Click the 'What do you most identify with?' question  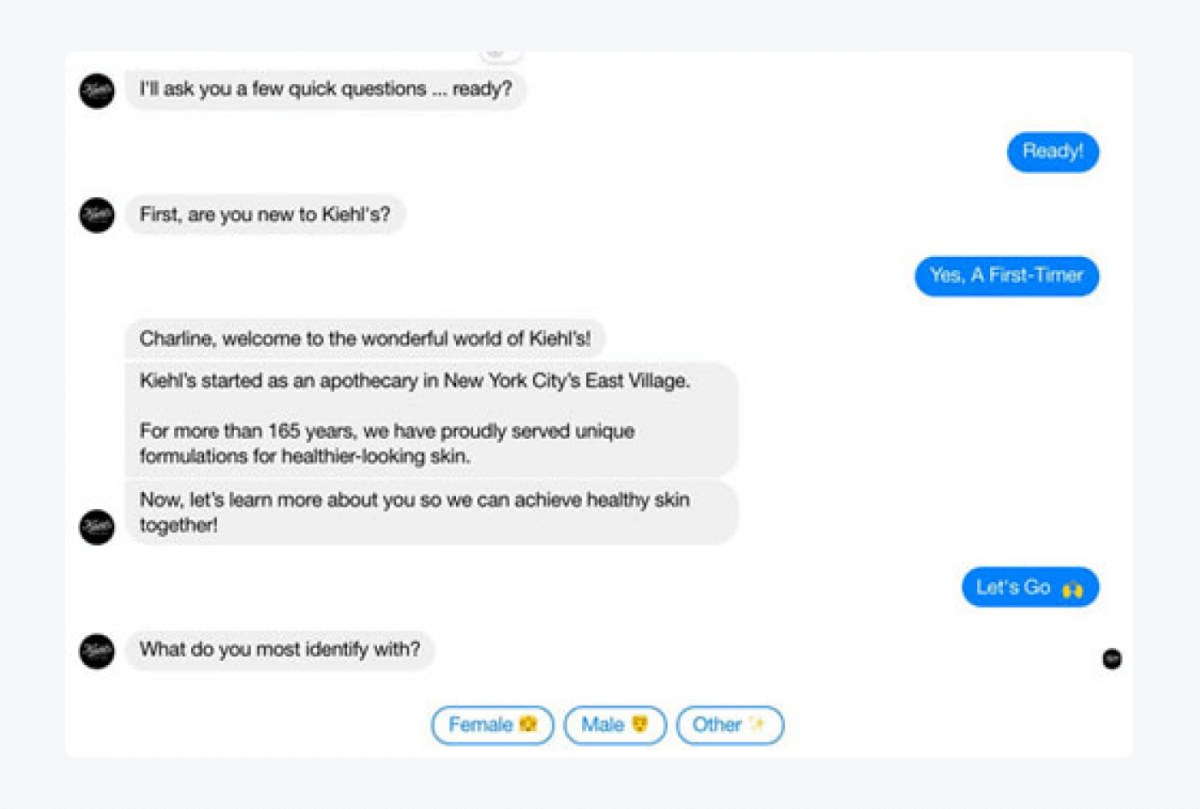[x=280, y=649]
